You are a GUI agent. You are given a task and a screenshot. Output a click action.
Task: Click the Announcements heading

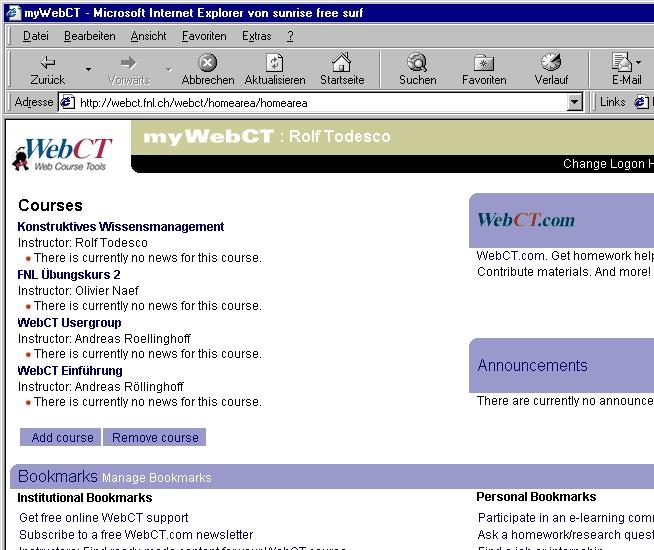[533, 366]
